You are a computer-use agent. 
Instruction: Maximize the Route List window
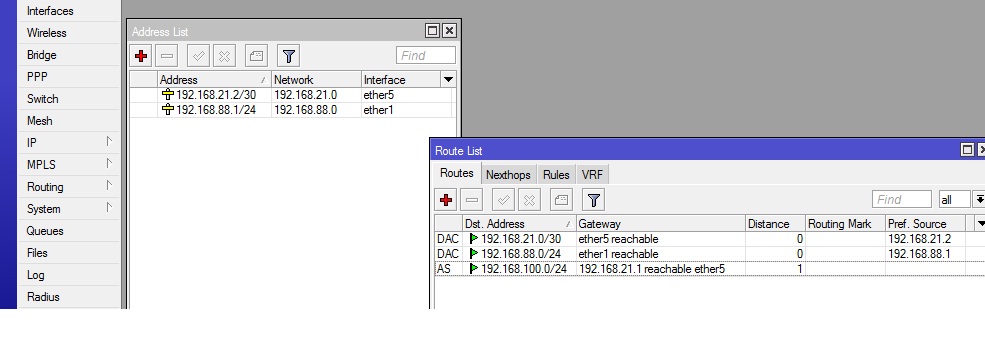(967, 150)
